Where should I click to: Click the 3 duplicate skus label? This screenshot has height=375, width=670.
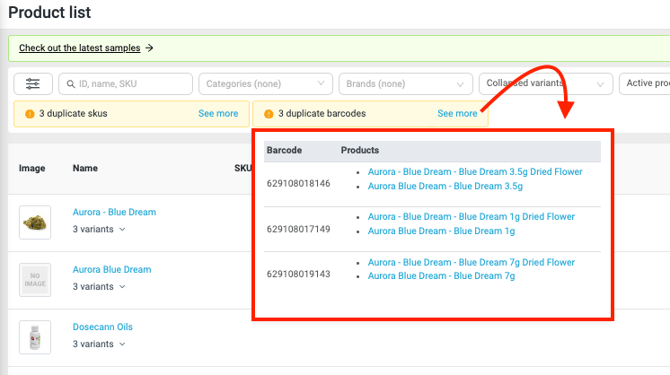73,114
